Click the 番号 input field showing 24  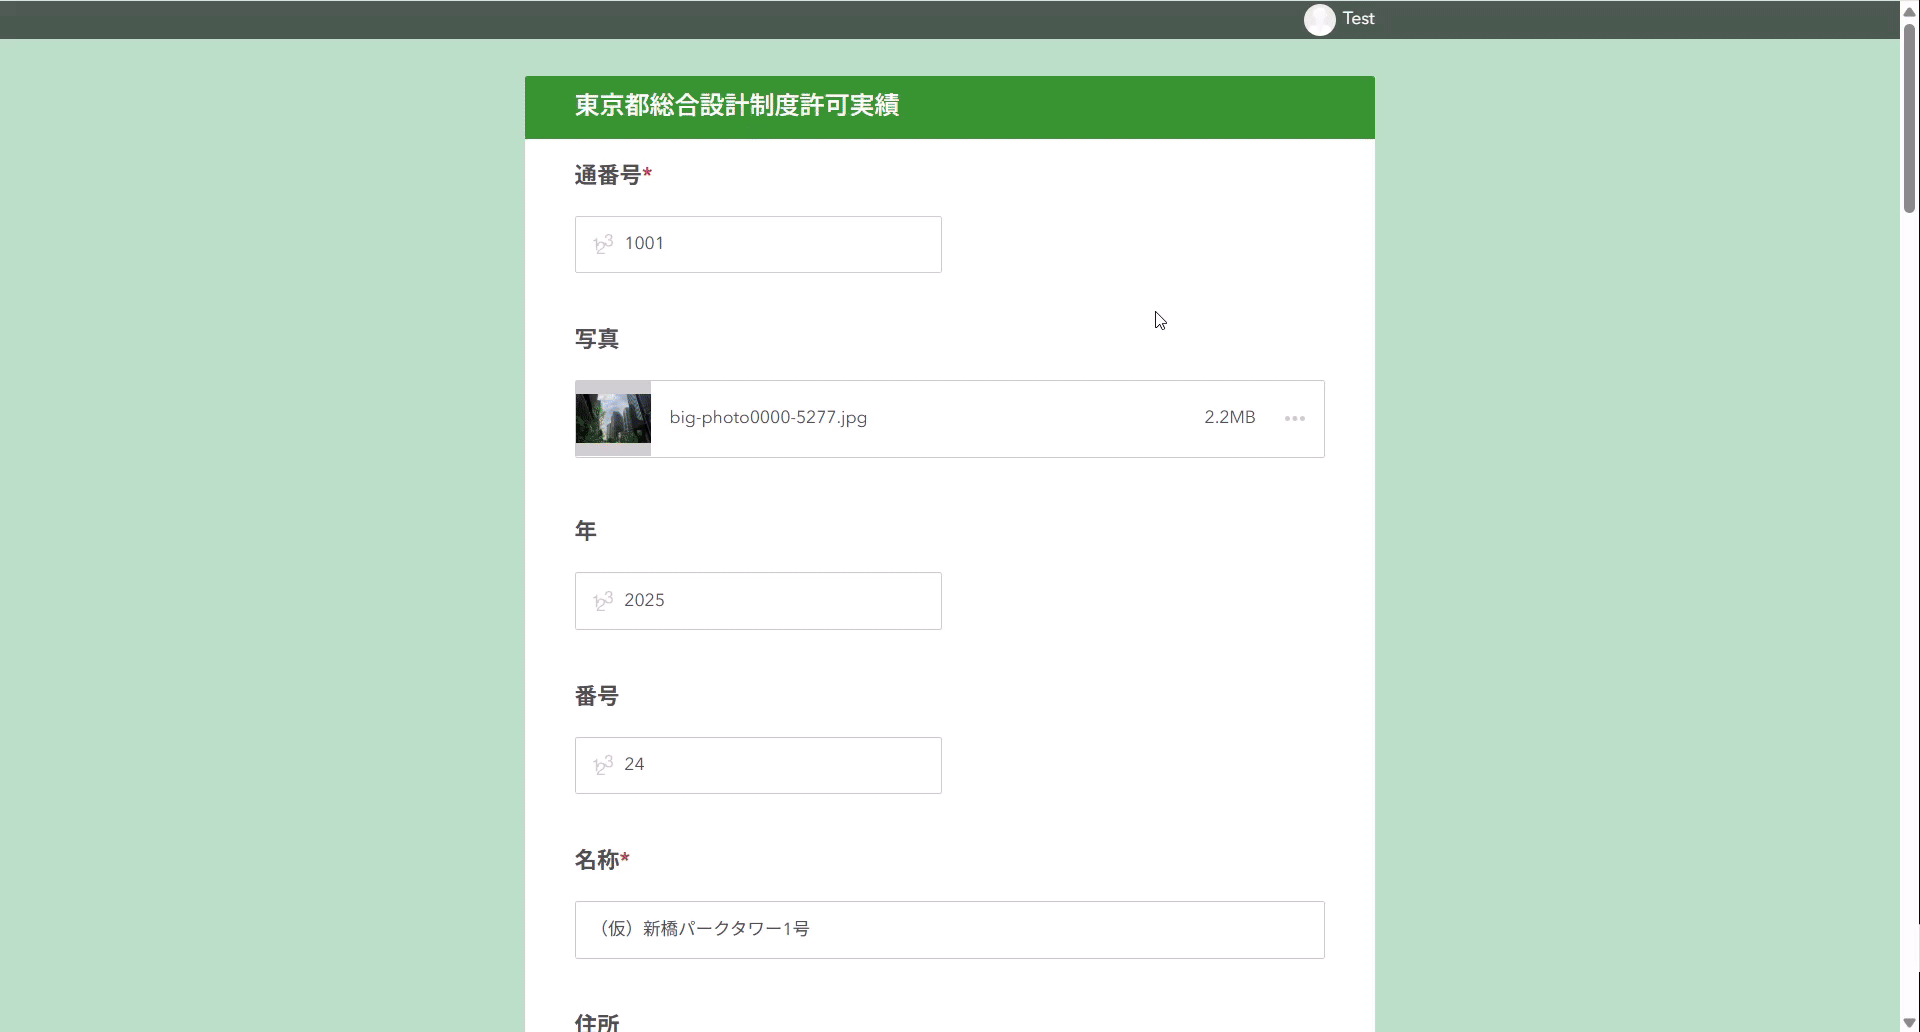(758, 765)
